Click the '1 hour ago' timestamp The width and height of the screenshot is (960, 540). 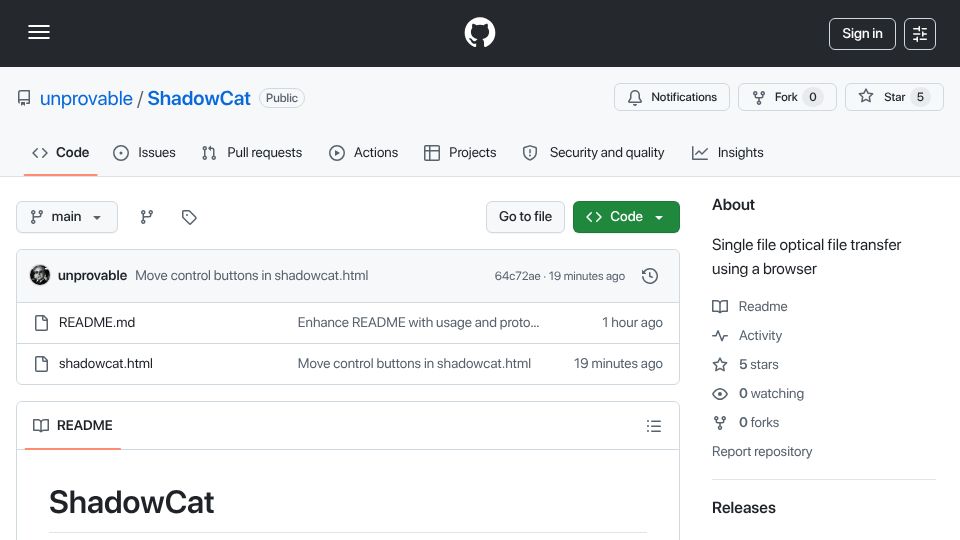click(632, 323)
